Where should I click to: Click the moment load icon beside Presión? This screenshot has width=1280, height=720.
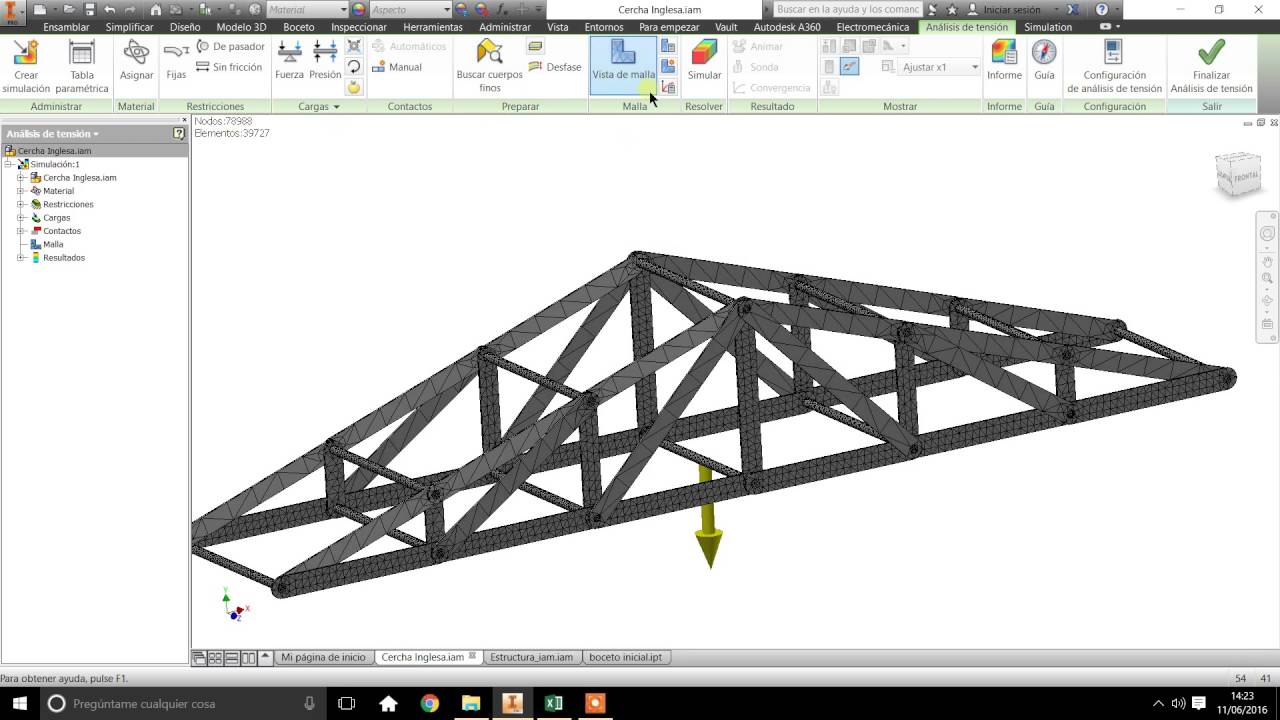pyautogui.click(x=354, y=67)
